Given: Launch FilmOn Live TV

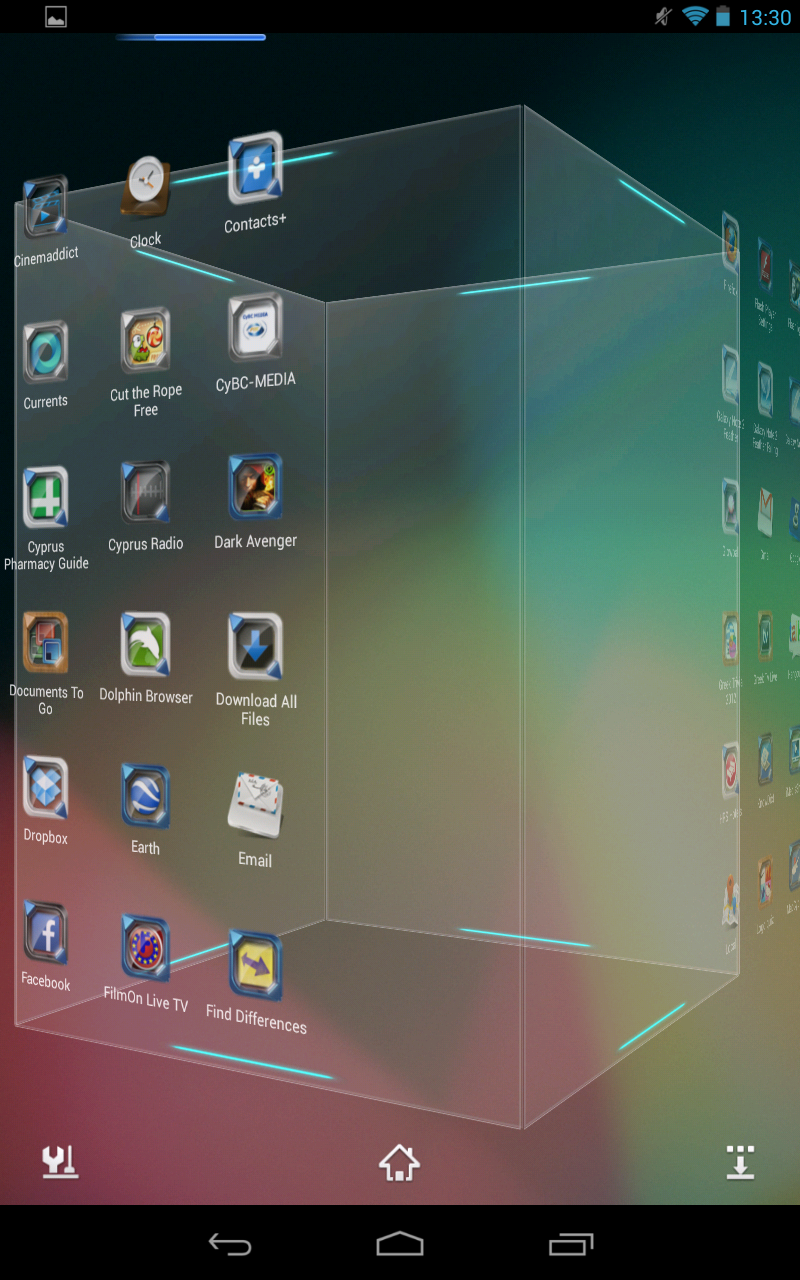Looking at the screenshot, I should pyautogui.click(x=146, y=949).
